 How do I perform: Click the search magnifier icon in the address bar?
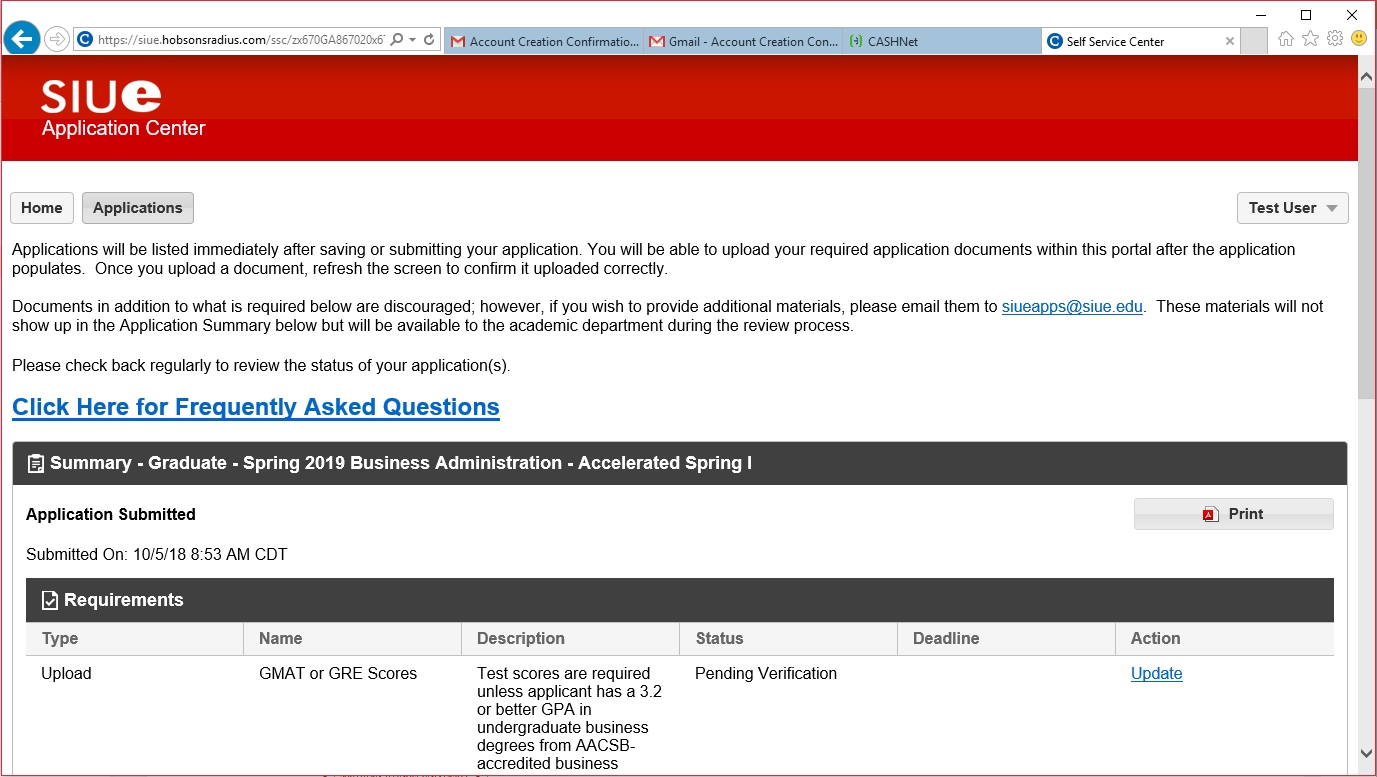pos(397,40)
